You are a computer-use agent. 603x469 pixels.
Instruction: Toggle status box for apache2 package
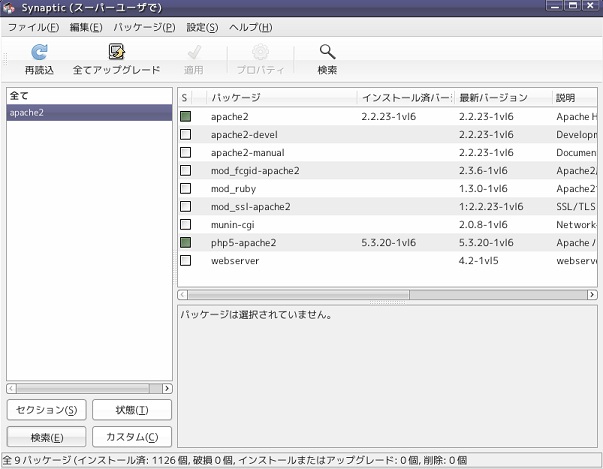point(186,116)
